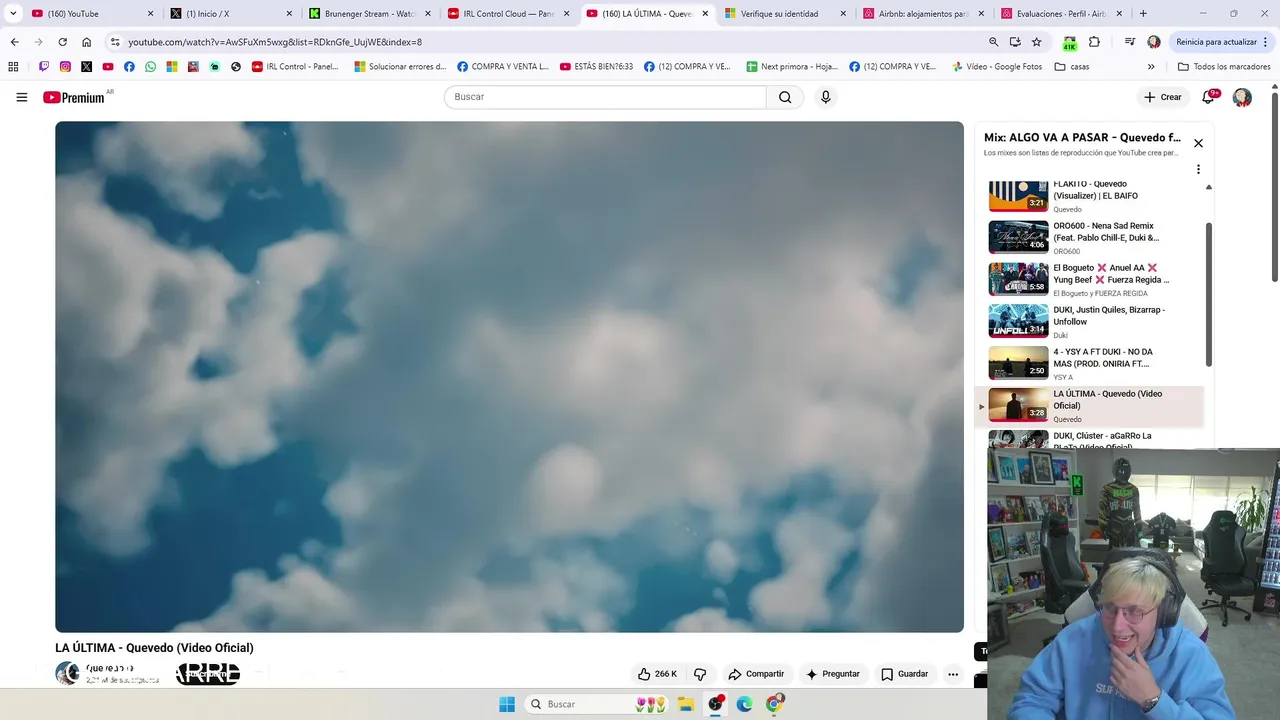Screen dimensions: 1280x720
Task: Start voice search with the microphone icon
Action: click(x=825, y=97)
